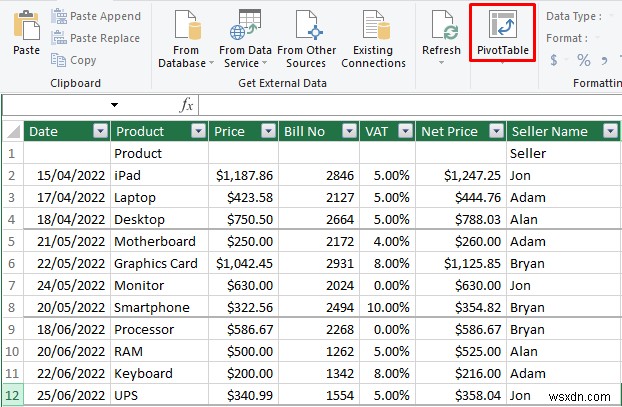Viewport: 622px width, 407px height.
Task: Open the Product column filter dropdown
Action: (x=198, y=131)
